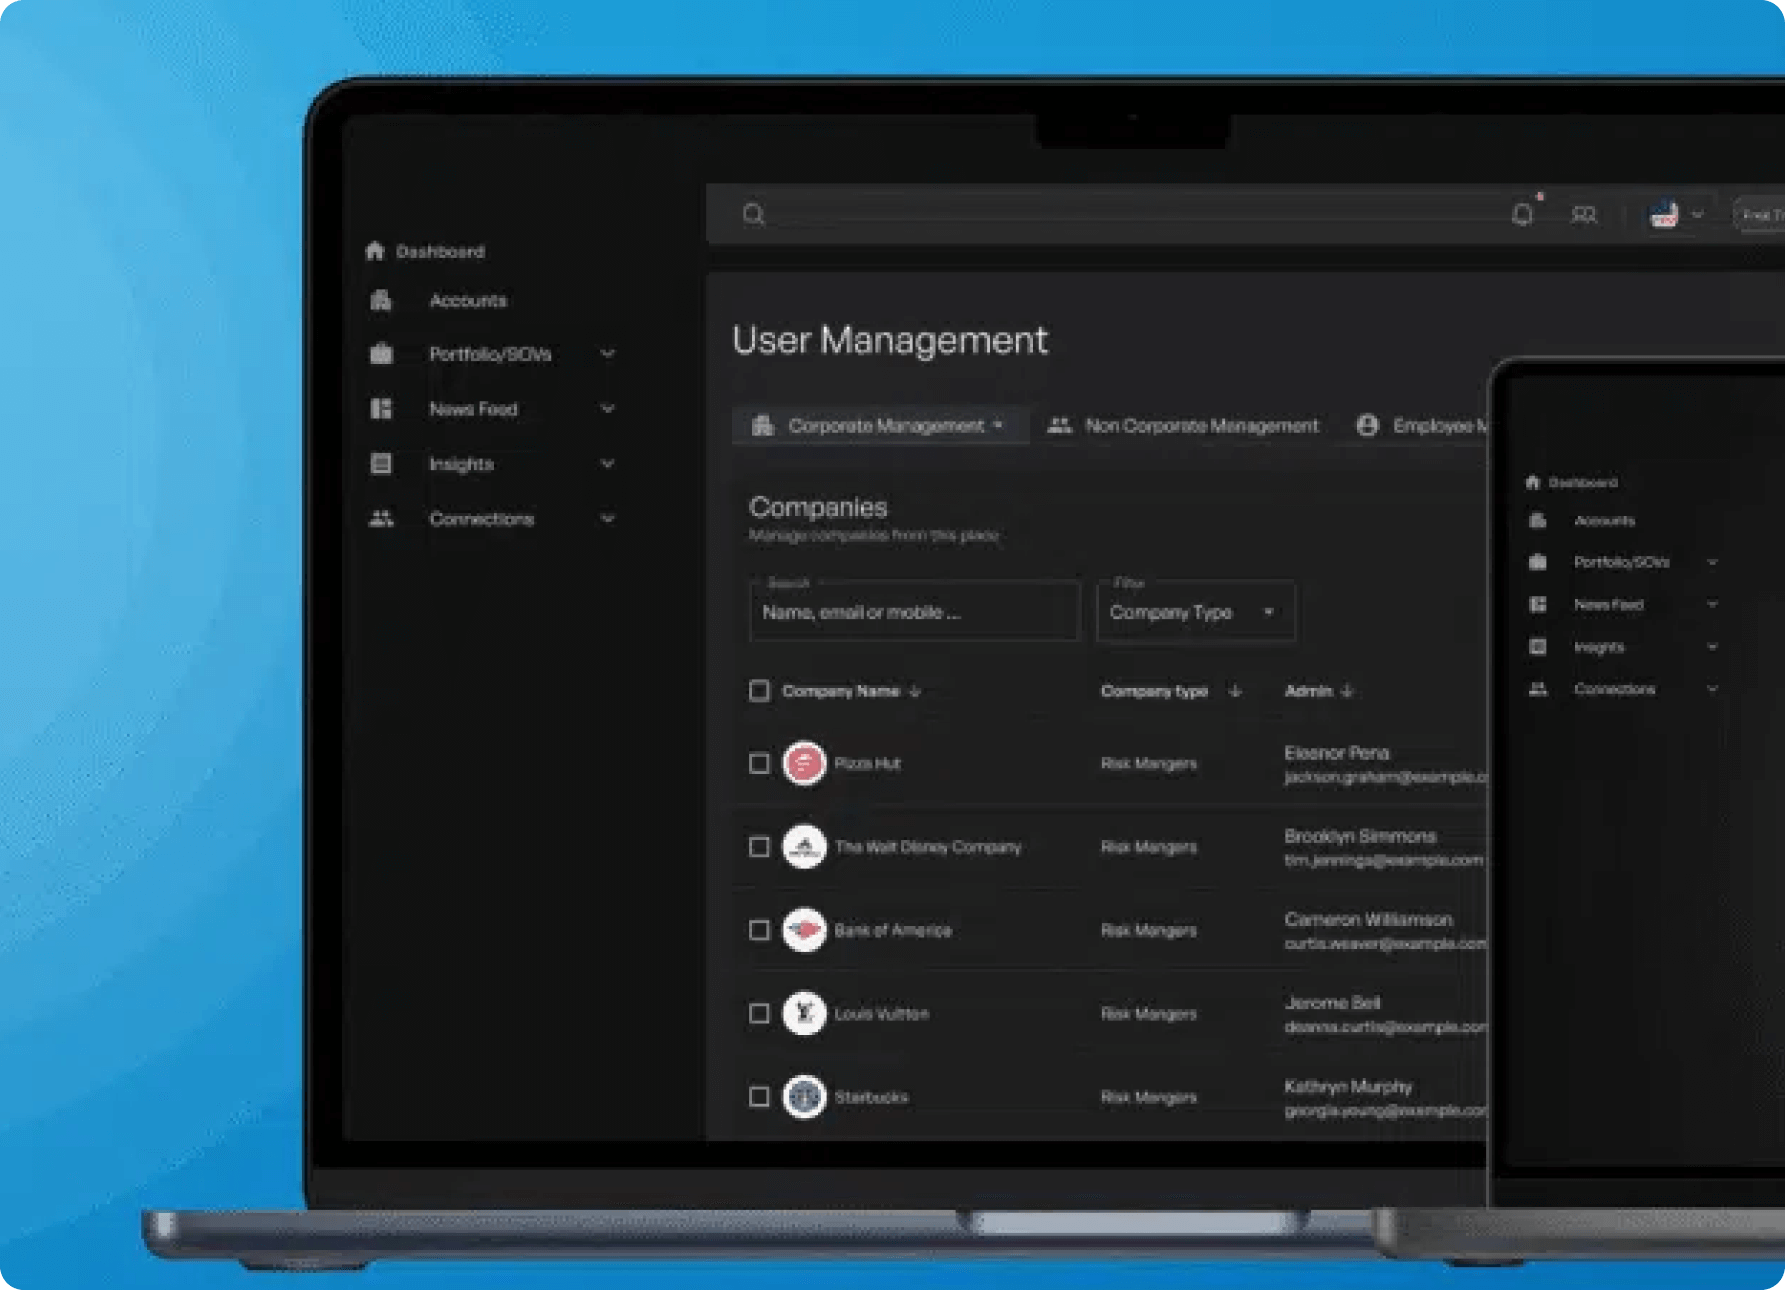The width and height of the screenshot is (1785, 1290).
Task: Click the Accounts building icon in sidebar
Action: 381,300
